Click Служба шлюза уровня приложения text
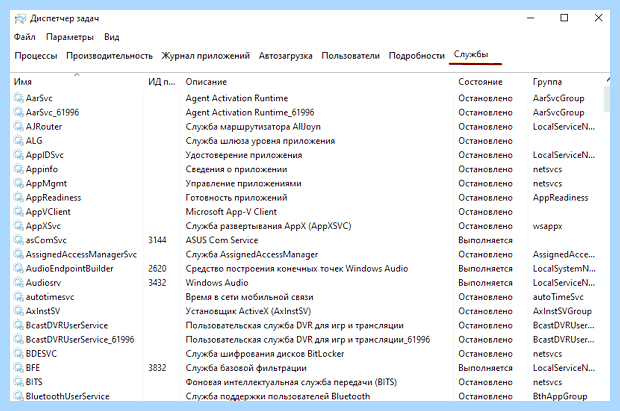Viewport: 620px width, 411px height. [260, 141]
